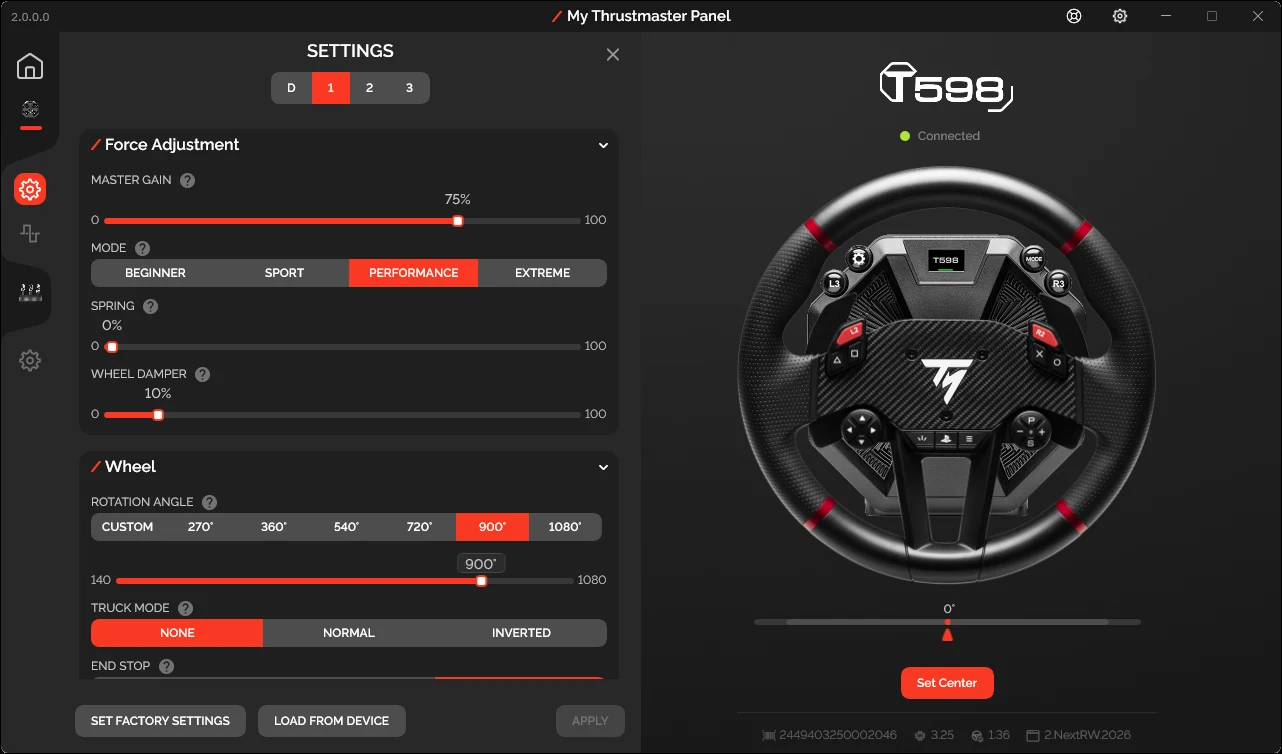Close the Settings panel with X
This screenshot has height=754, width=1282.
point(613,55)
